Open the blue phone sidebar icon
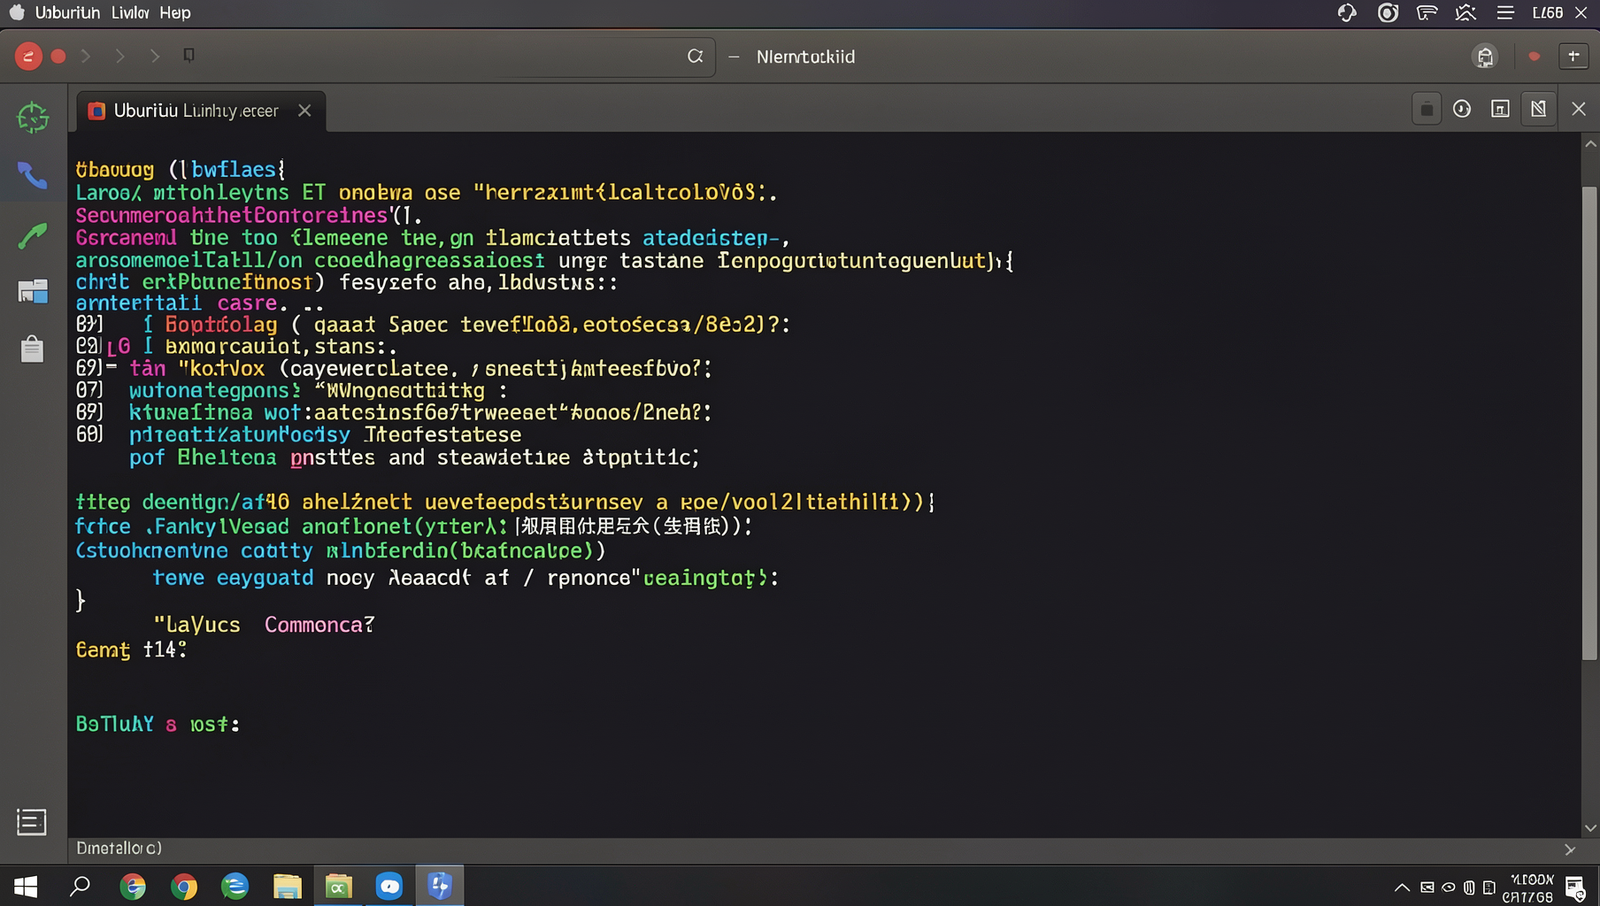This screenshot has width=1600, height=906. 32,176
